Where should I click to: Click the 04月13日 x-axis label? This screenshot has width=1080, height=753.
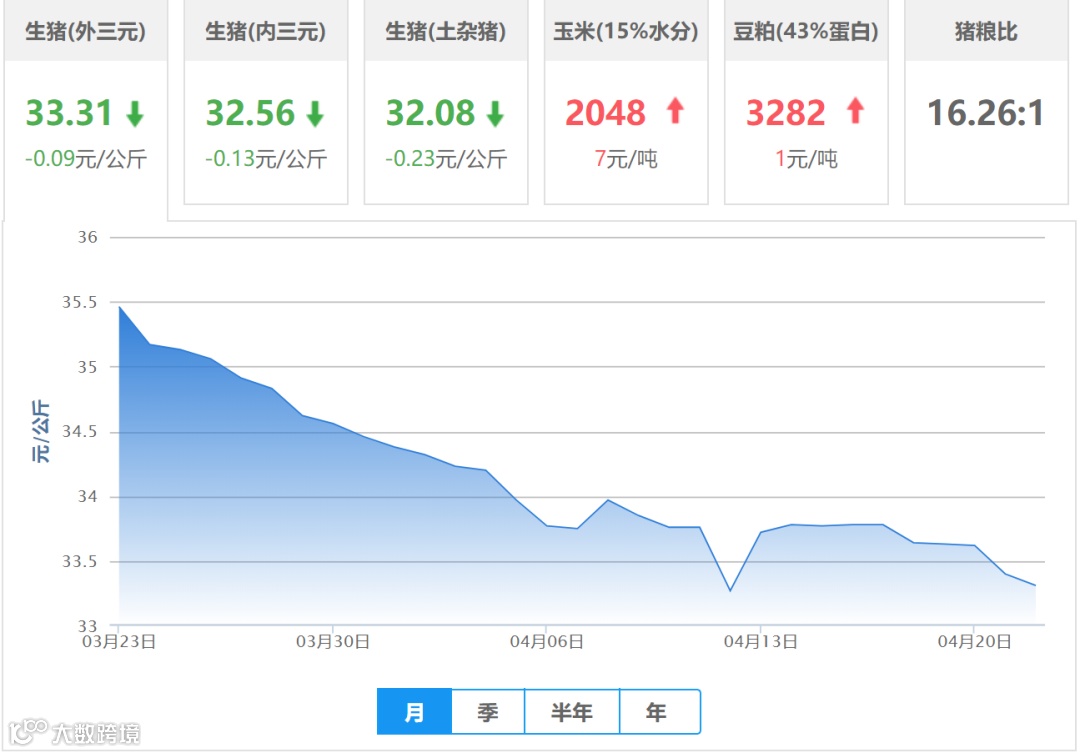[x=760, y=642]
